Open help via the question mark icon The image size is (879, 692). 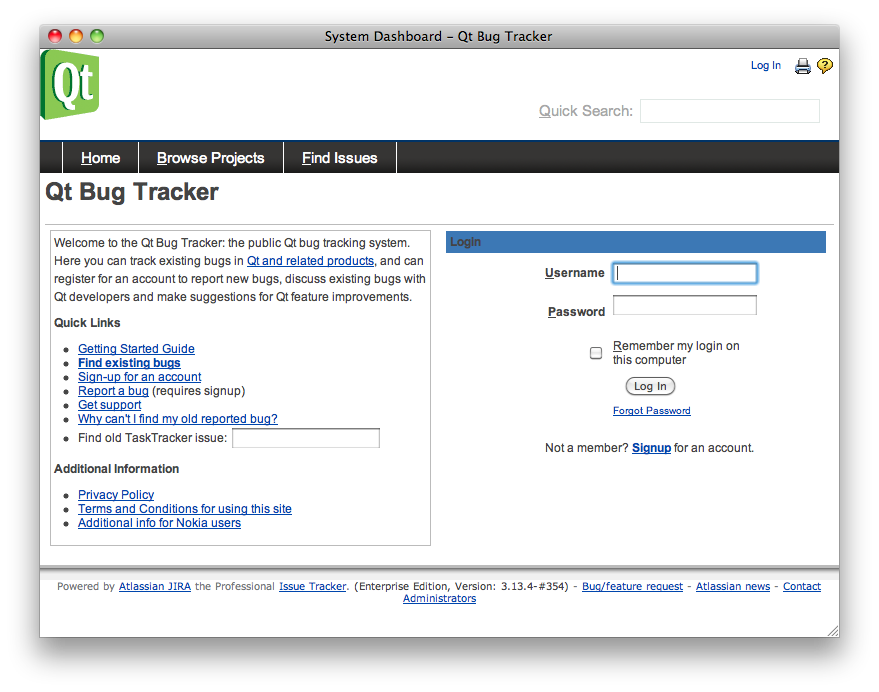point(824,66)
